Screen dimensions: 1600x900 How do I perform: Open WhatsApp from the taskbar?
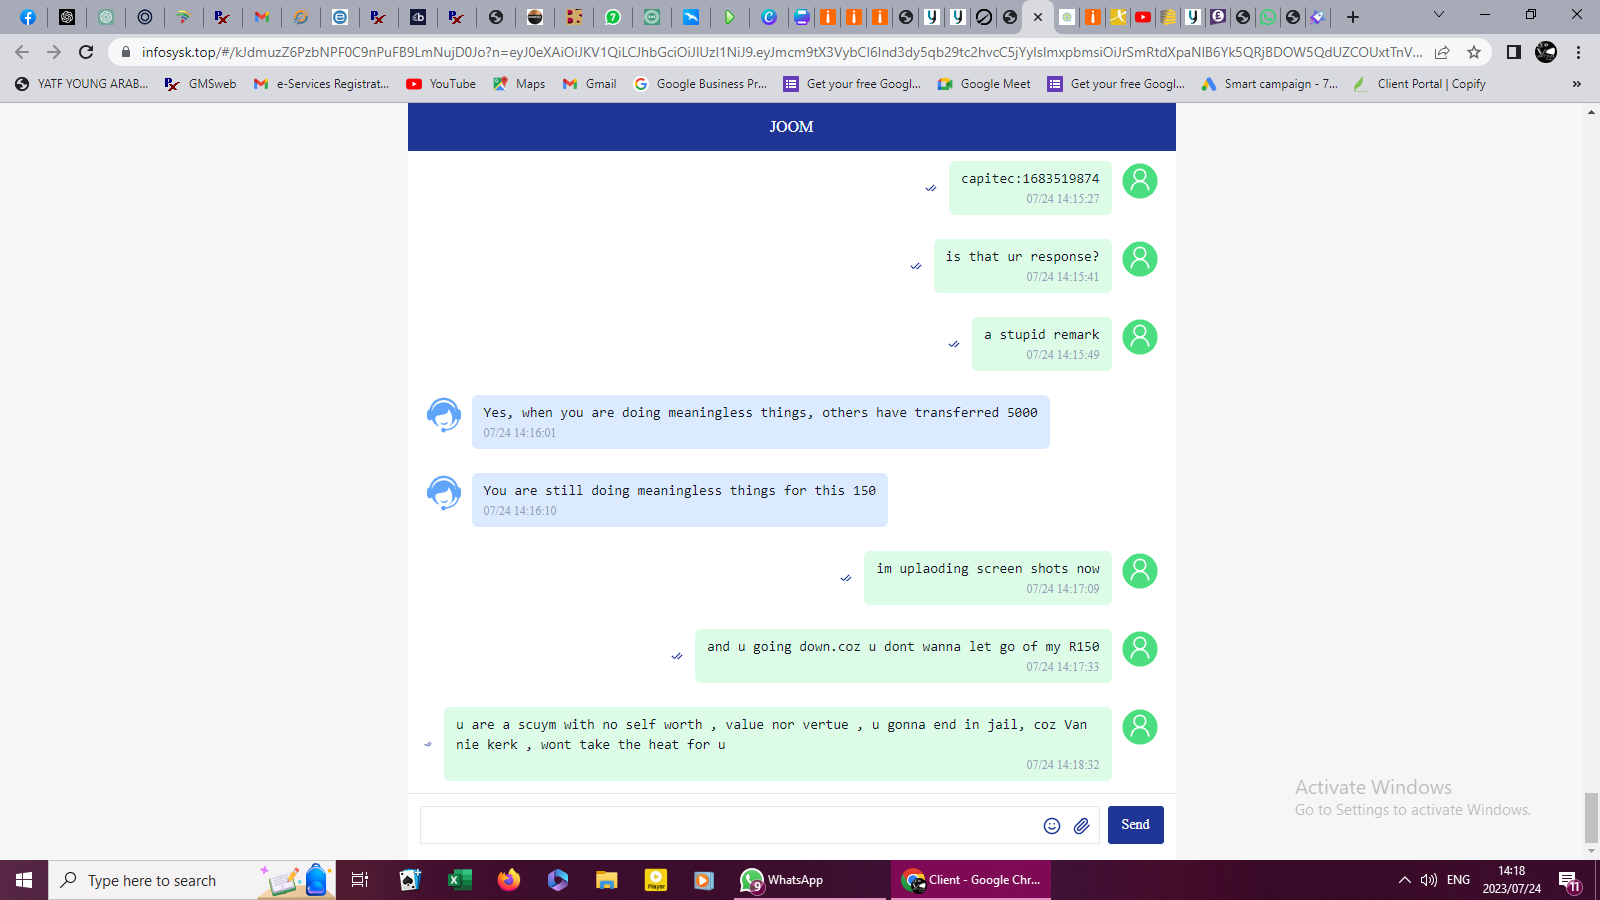782,880
